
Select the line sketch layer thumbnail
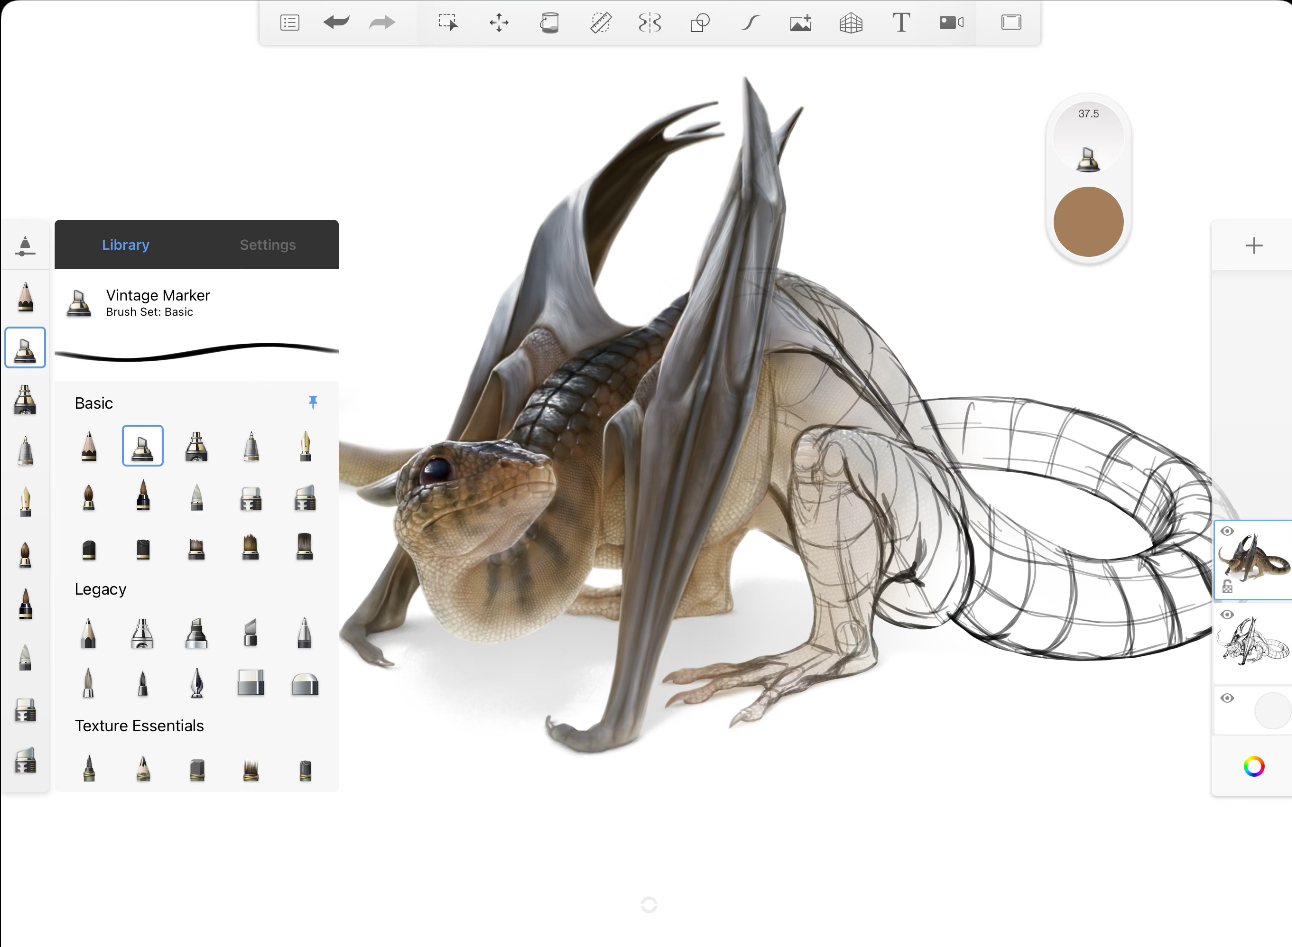1258,643
